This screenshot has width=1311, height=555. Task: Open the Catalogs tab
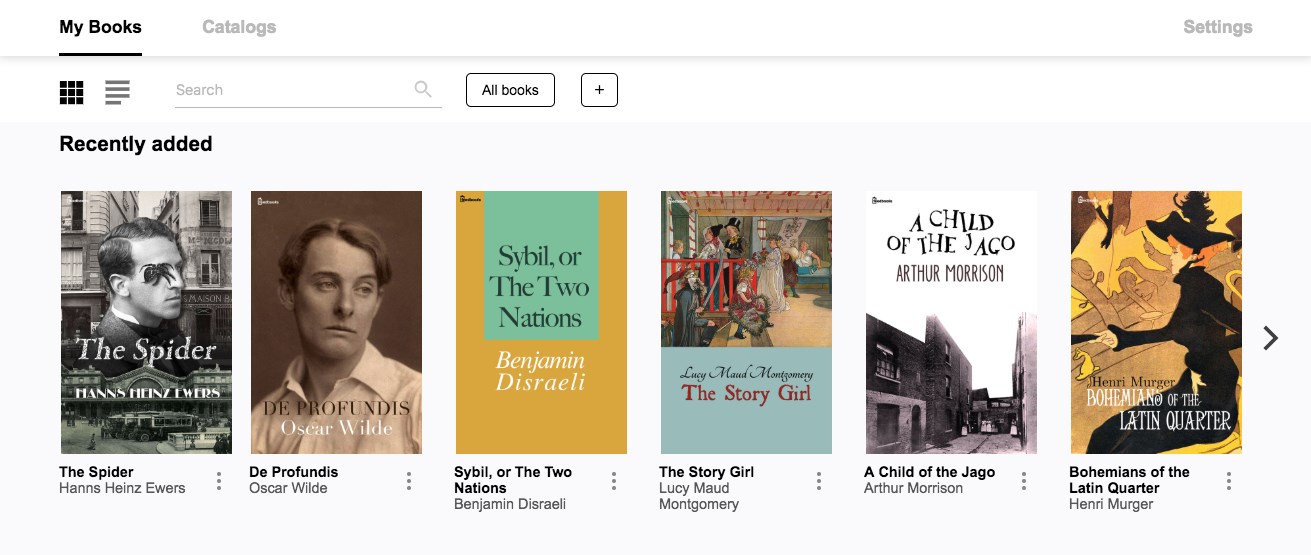click(x=239, y=27)
